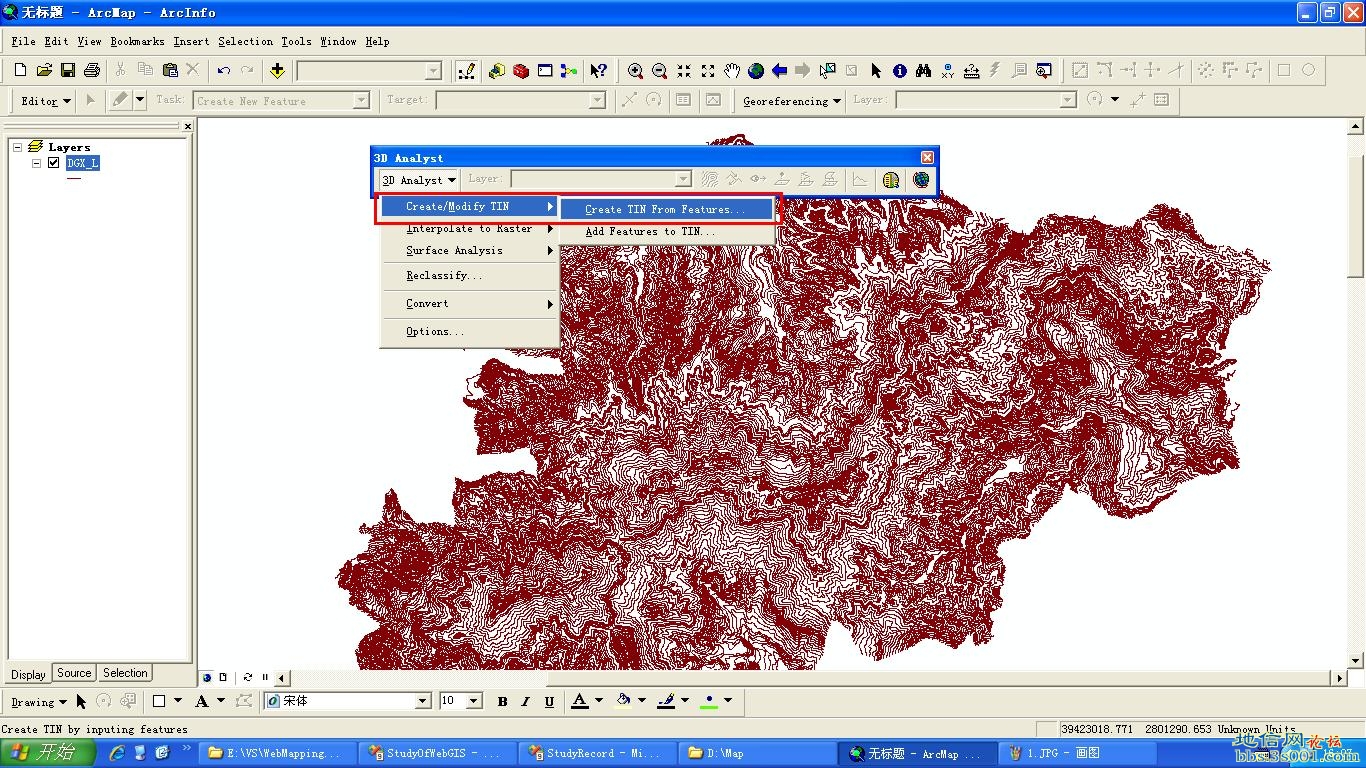Screen dimensions: 1366x768
Task: Select the Zoom In magnifier tool
Action: pyautogui.click(x=635, y=70)
